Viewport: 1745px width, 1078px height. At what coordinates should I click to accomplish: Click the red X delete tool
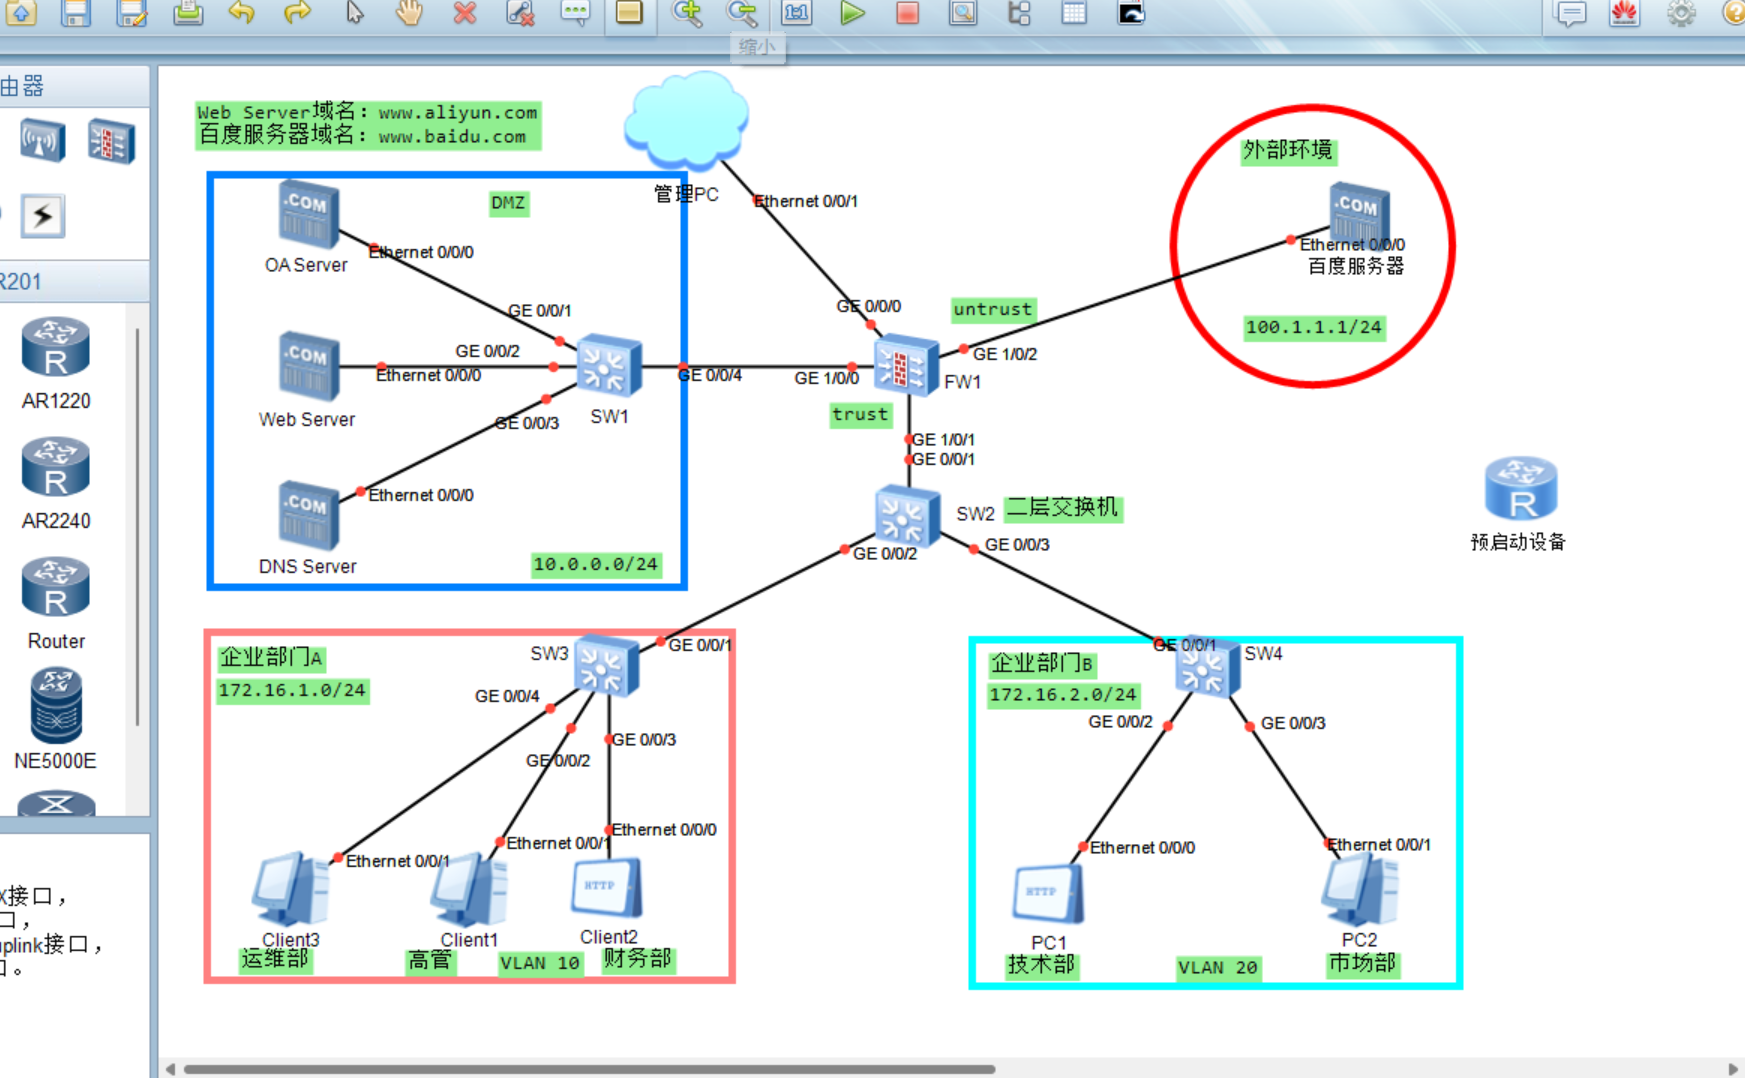464,12
